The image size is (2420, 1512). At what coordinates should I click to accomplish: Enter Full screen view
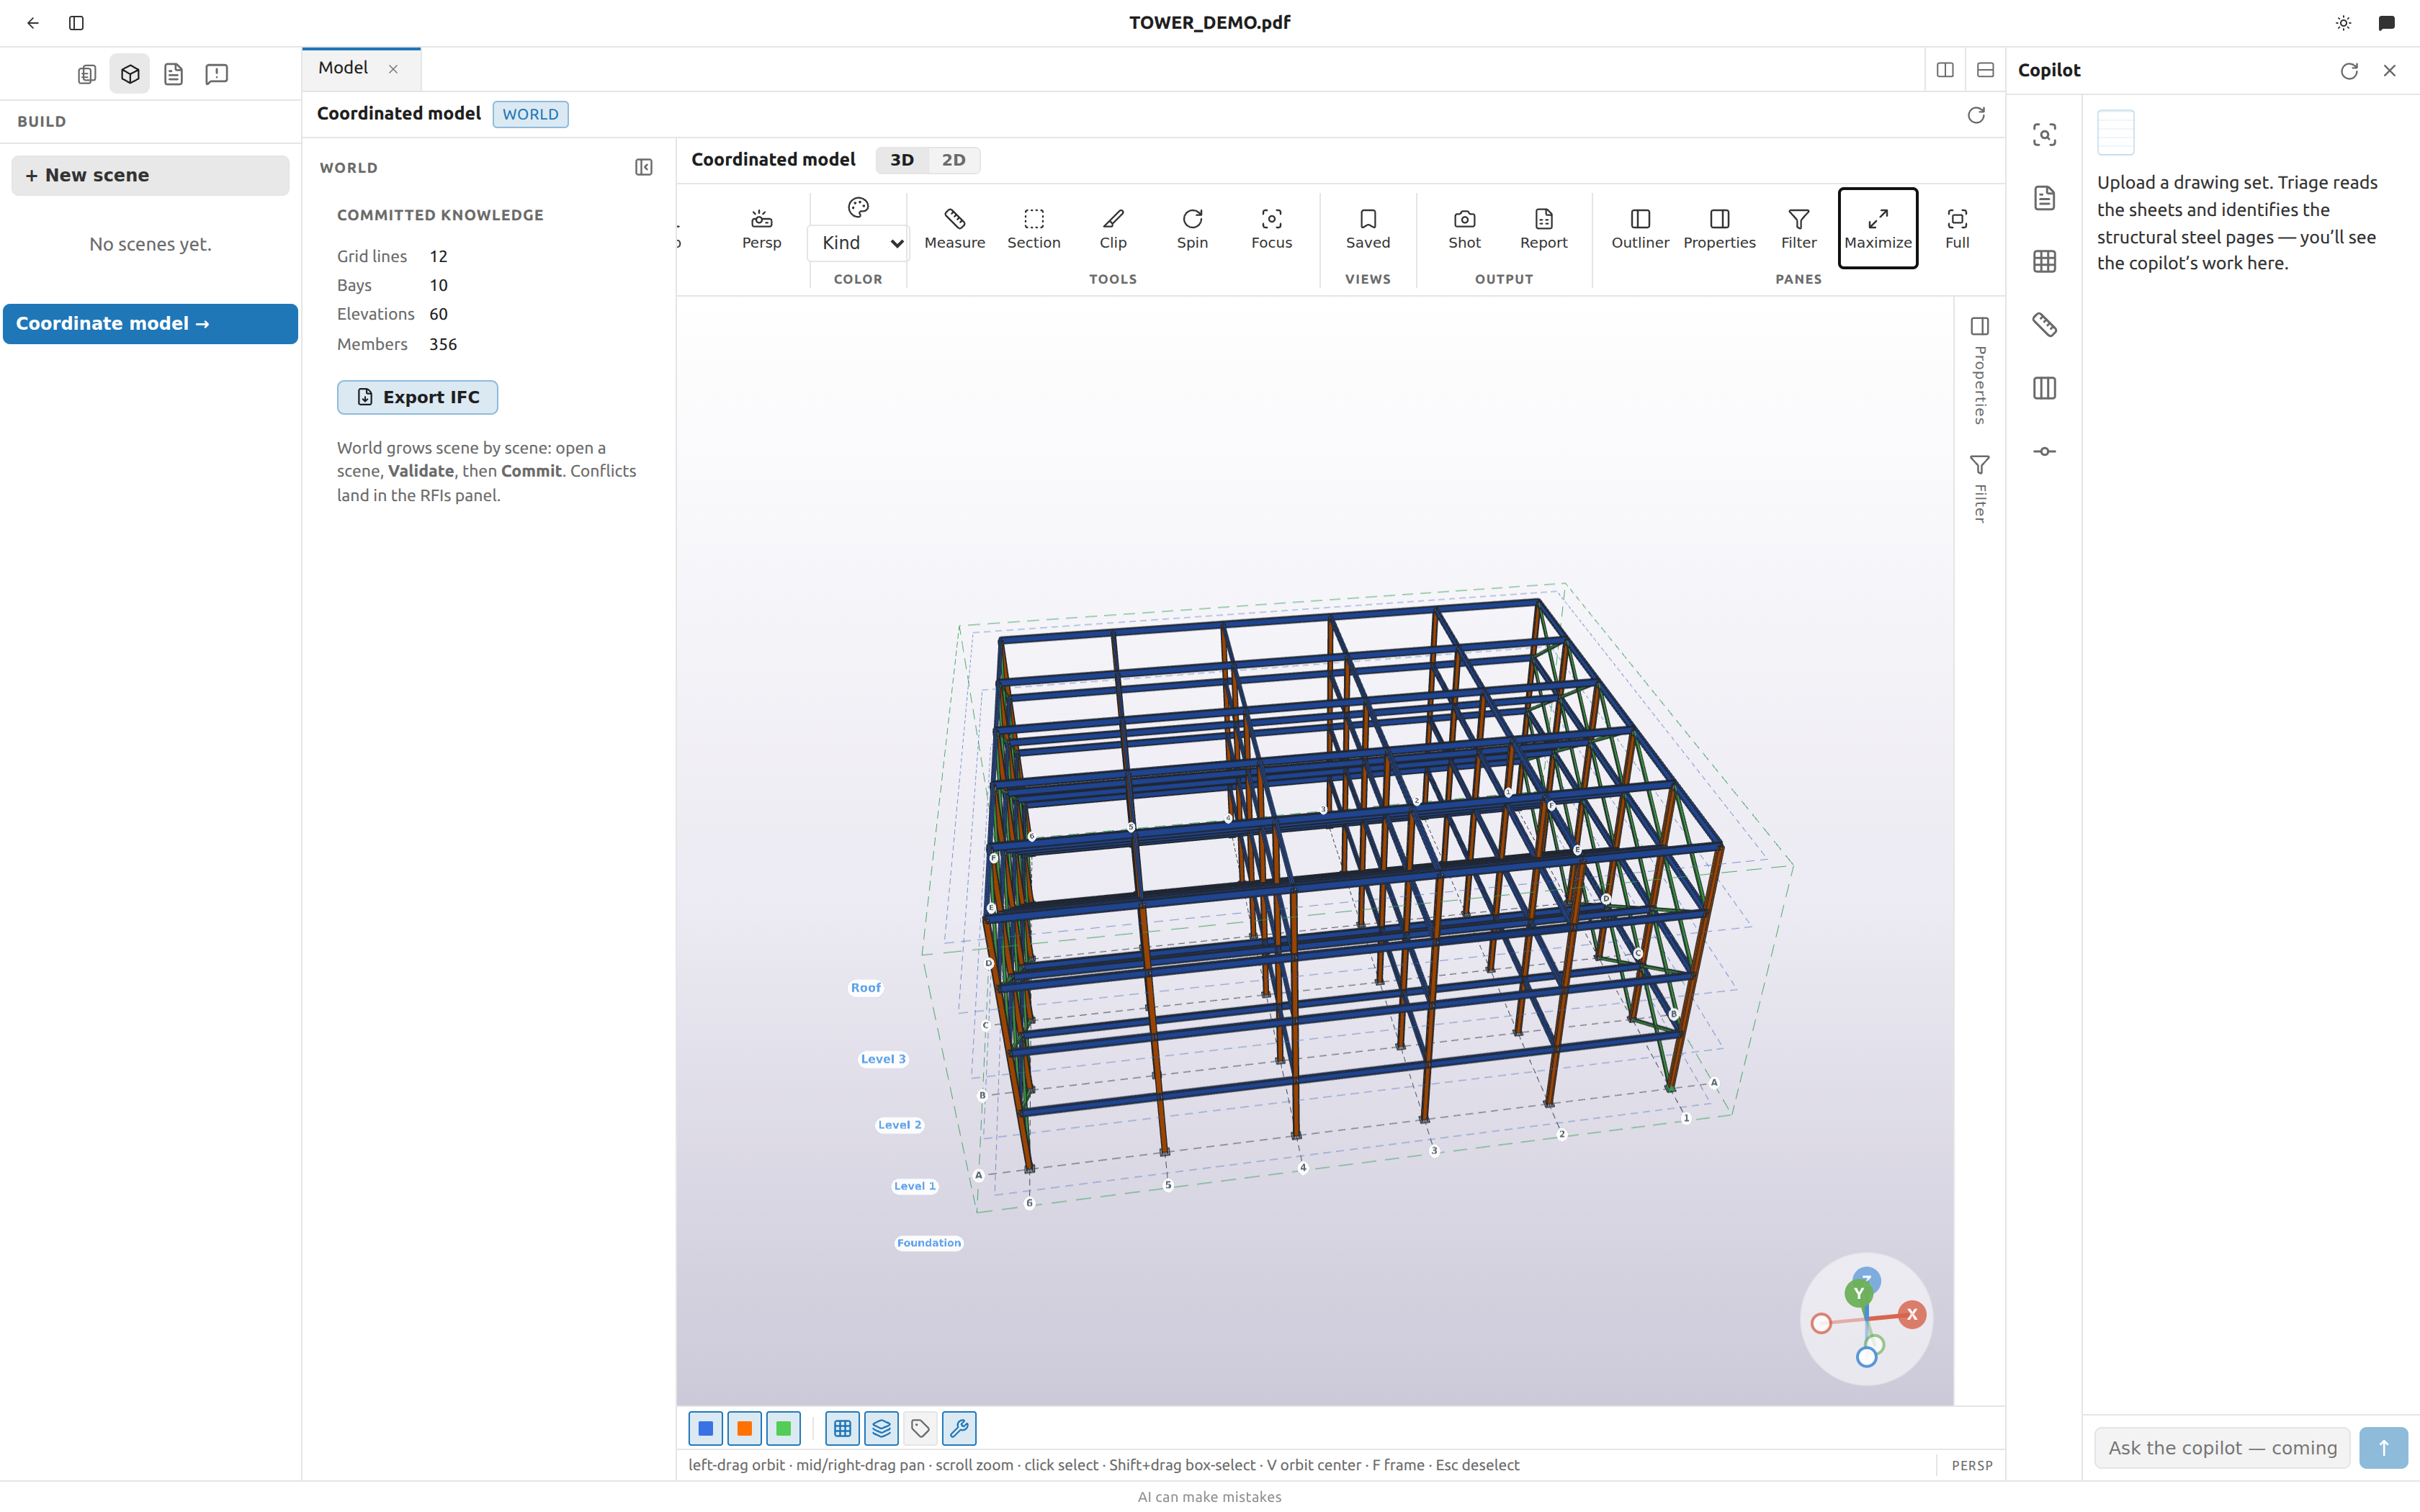[x=1957, y=228]
